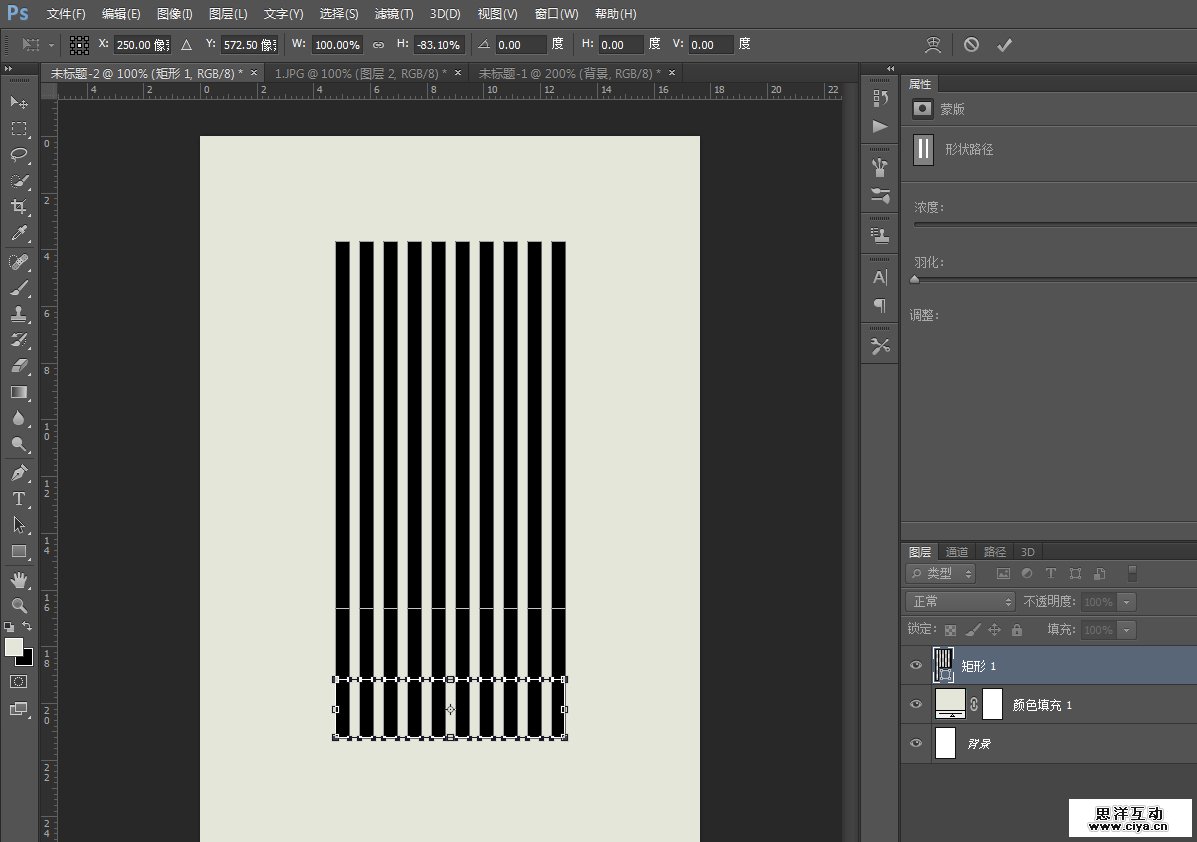The image size is (1197, 842).
Task: Switch to the 1.JPG document tab
Action: [361, 73]
